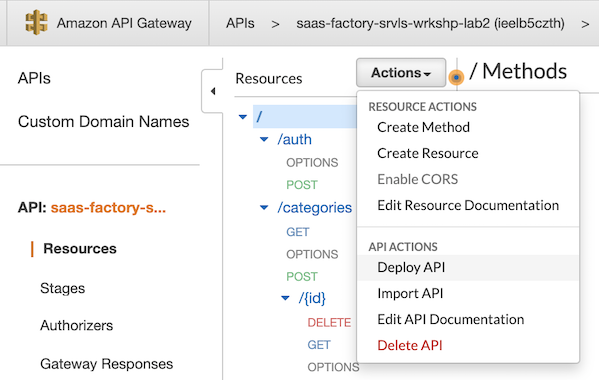599x380 pixels.
Task: Click the / Methods page title
Action: (518, 71)
